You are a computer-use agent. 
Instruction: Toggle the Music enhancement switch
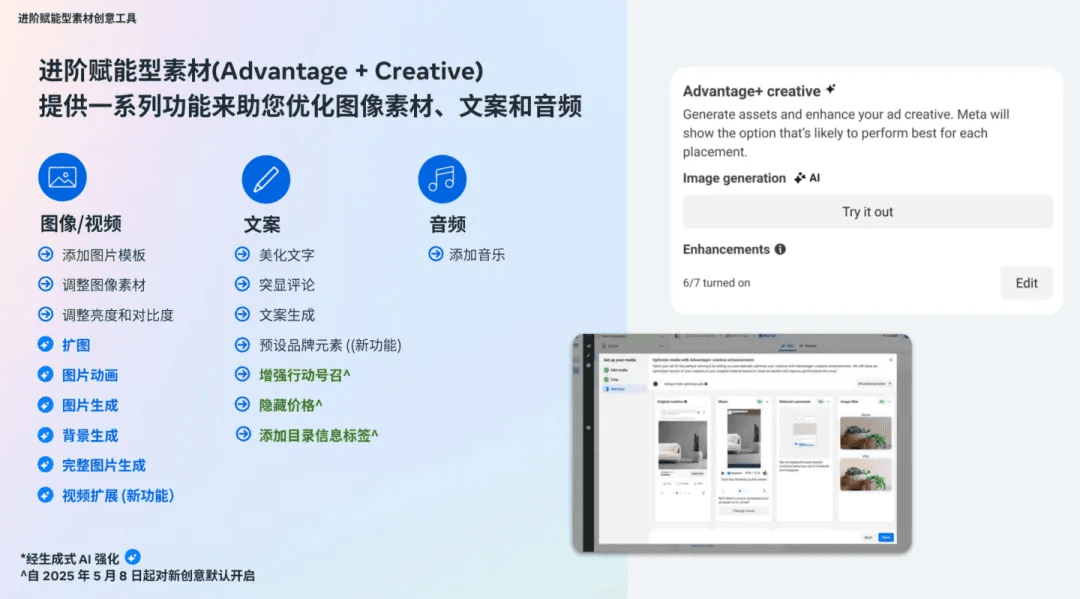click(x=761, y=400)
